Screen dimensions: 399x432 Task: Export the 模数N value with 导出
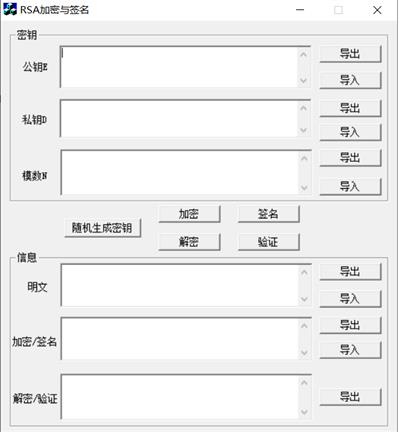pyautogui.click(x=350, y=158)
